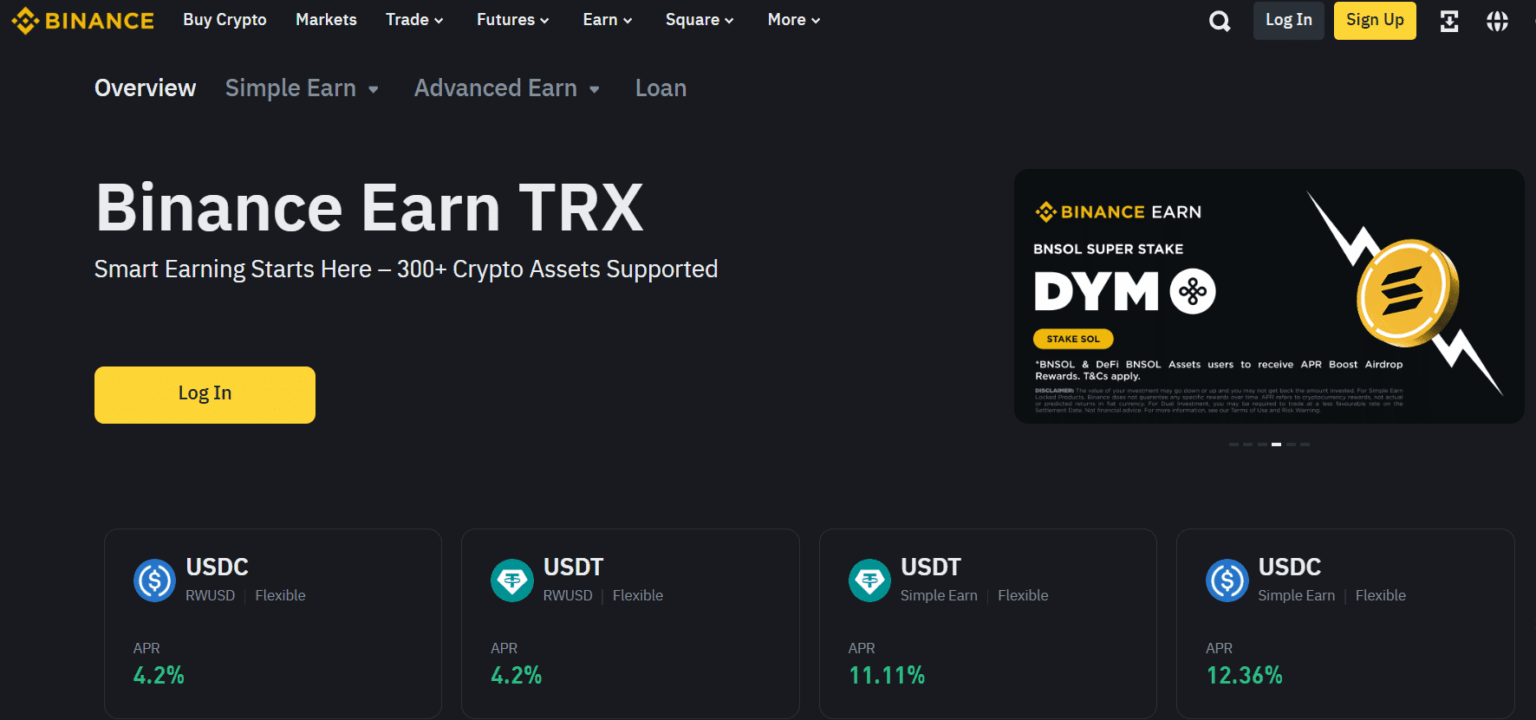Open the Futures menu
Image resolution: width=1536 pixels, height=720 pixels.
pyautogui.click(x=511, y=19)
